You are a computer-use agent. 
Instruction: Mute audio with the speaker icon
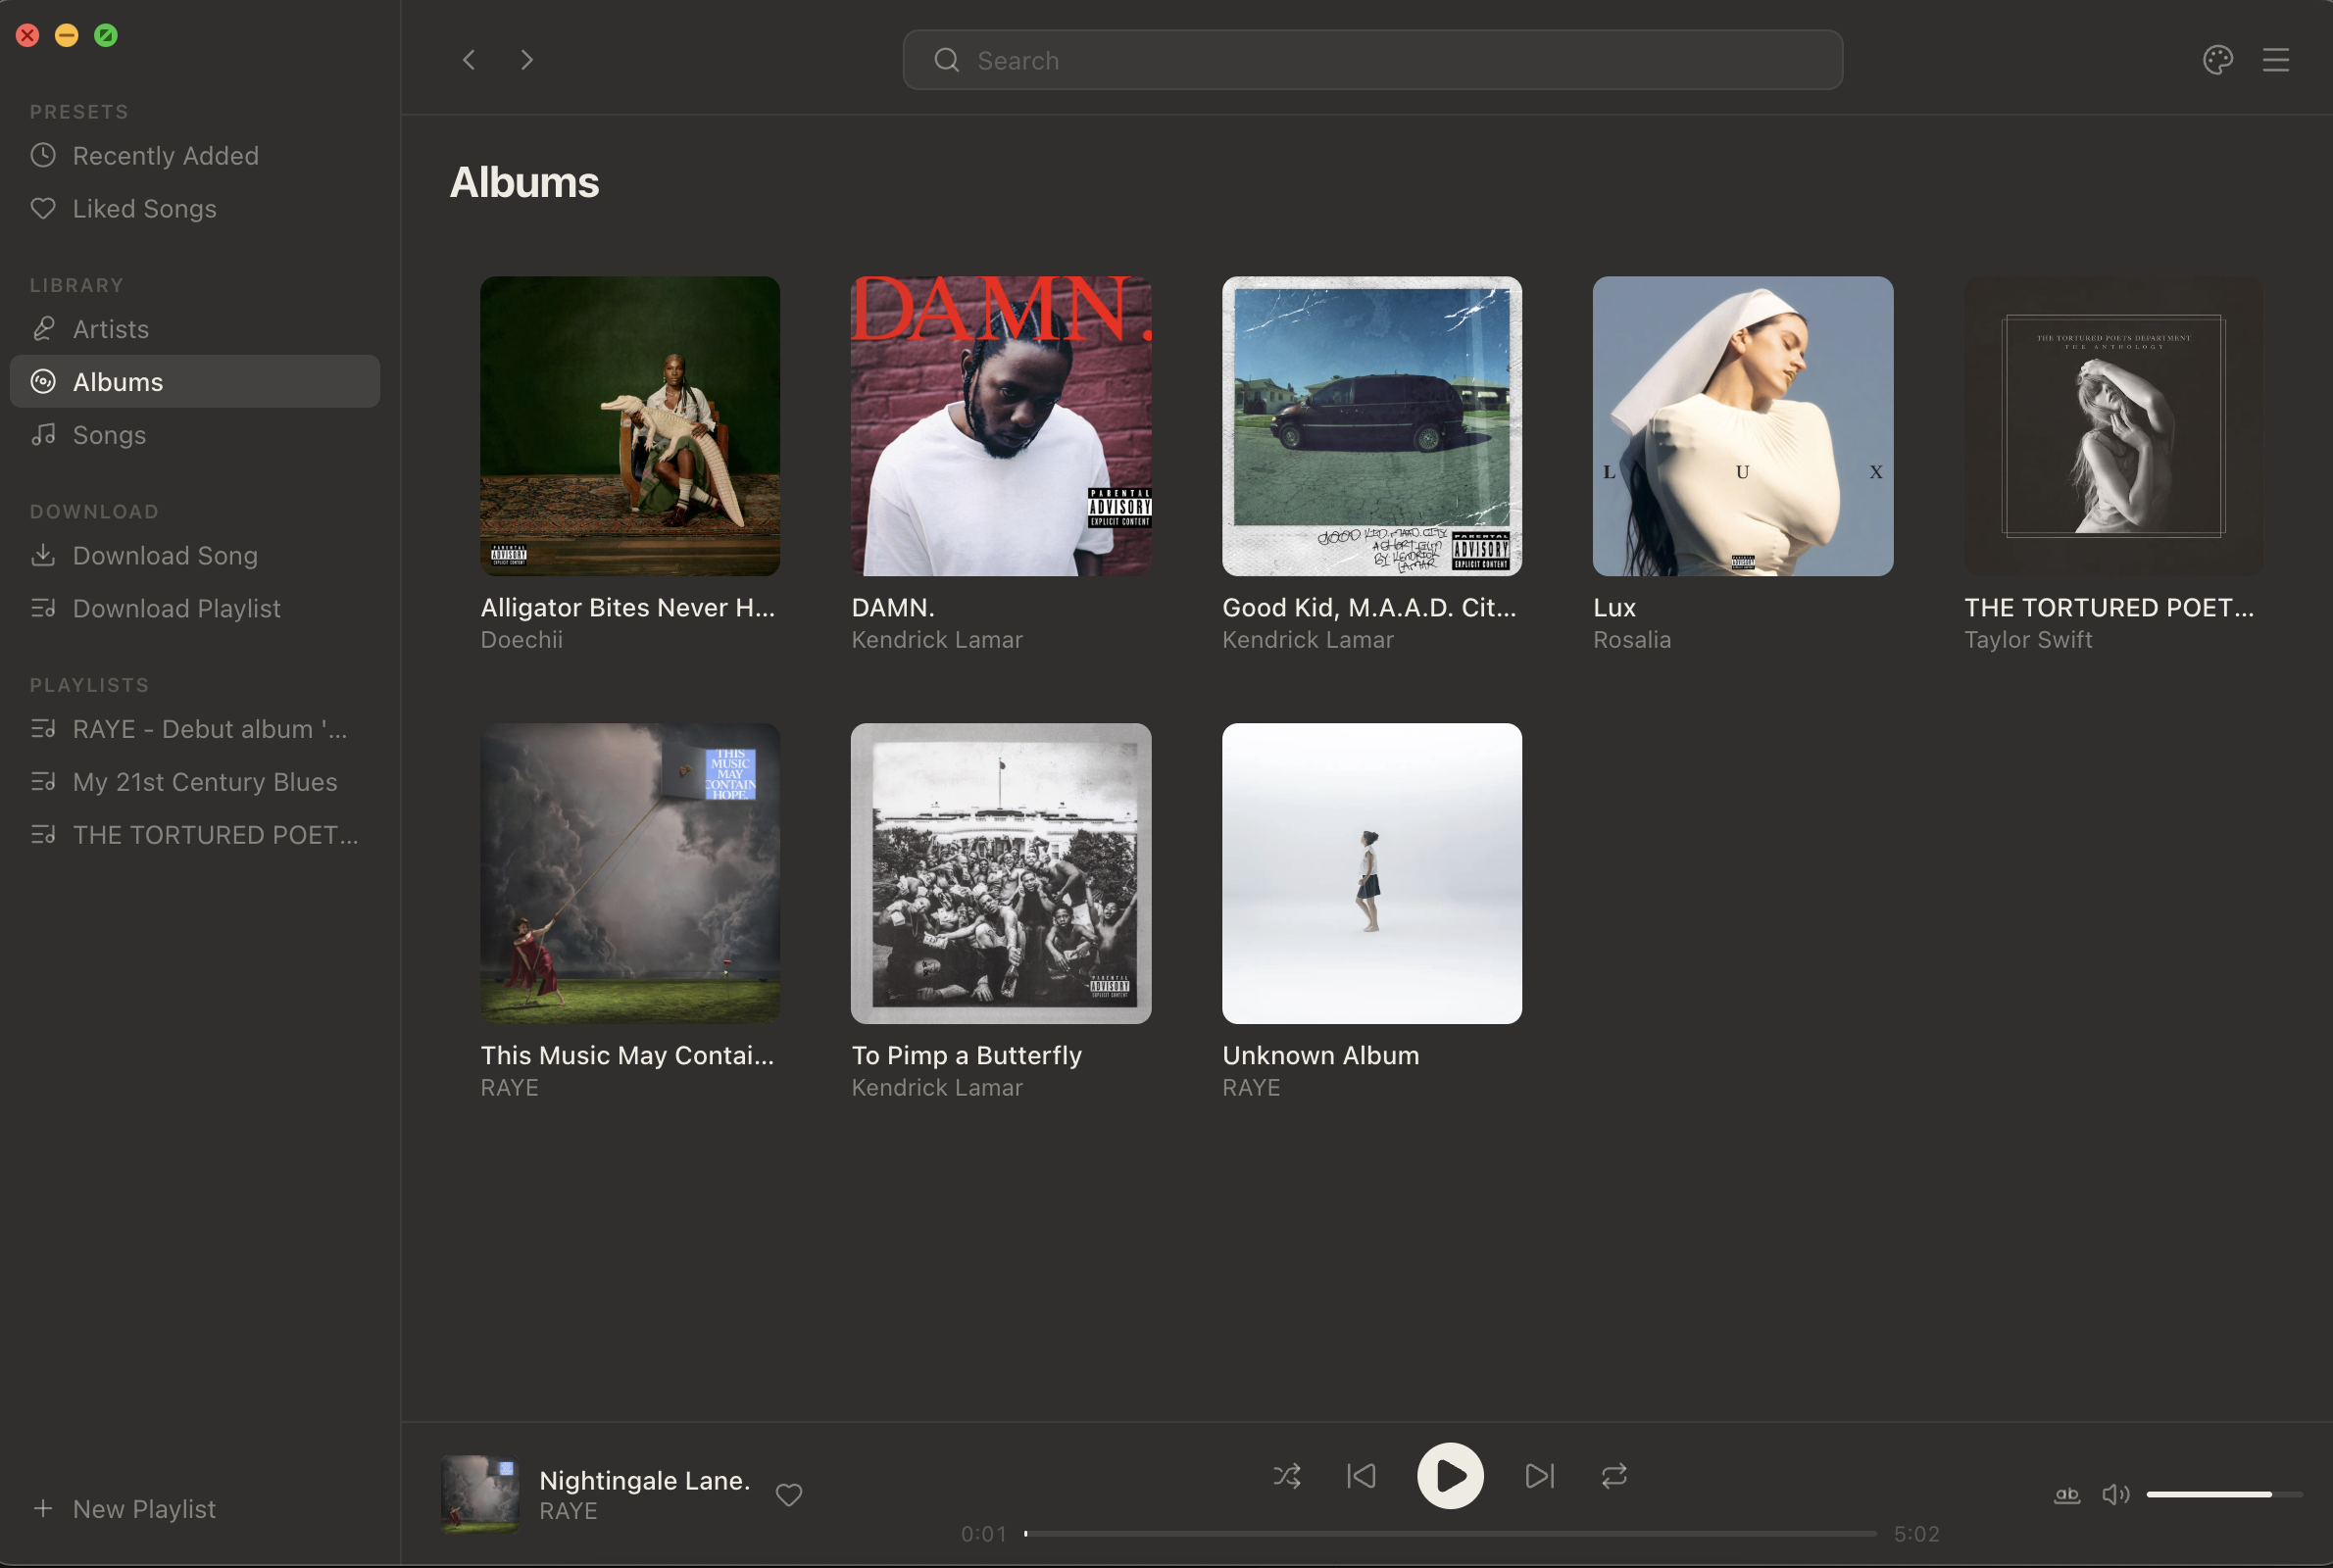coord(2114,1494)
